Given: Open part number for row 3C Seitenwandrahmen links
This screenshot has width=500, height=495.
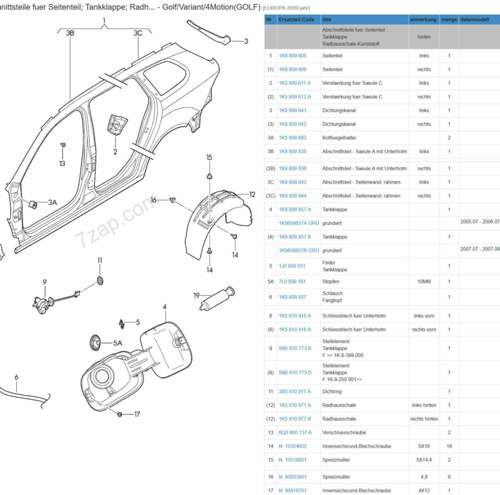Looking at the screenshot, I should pos(293,182).
